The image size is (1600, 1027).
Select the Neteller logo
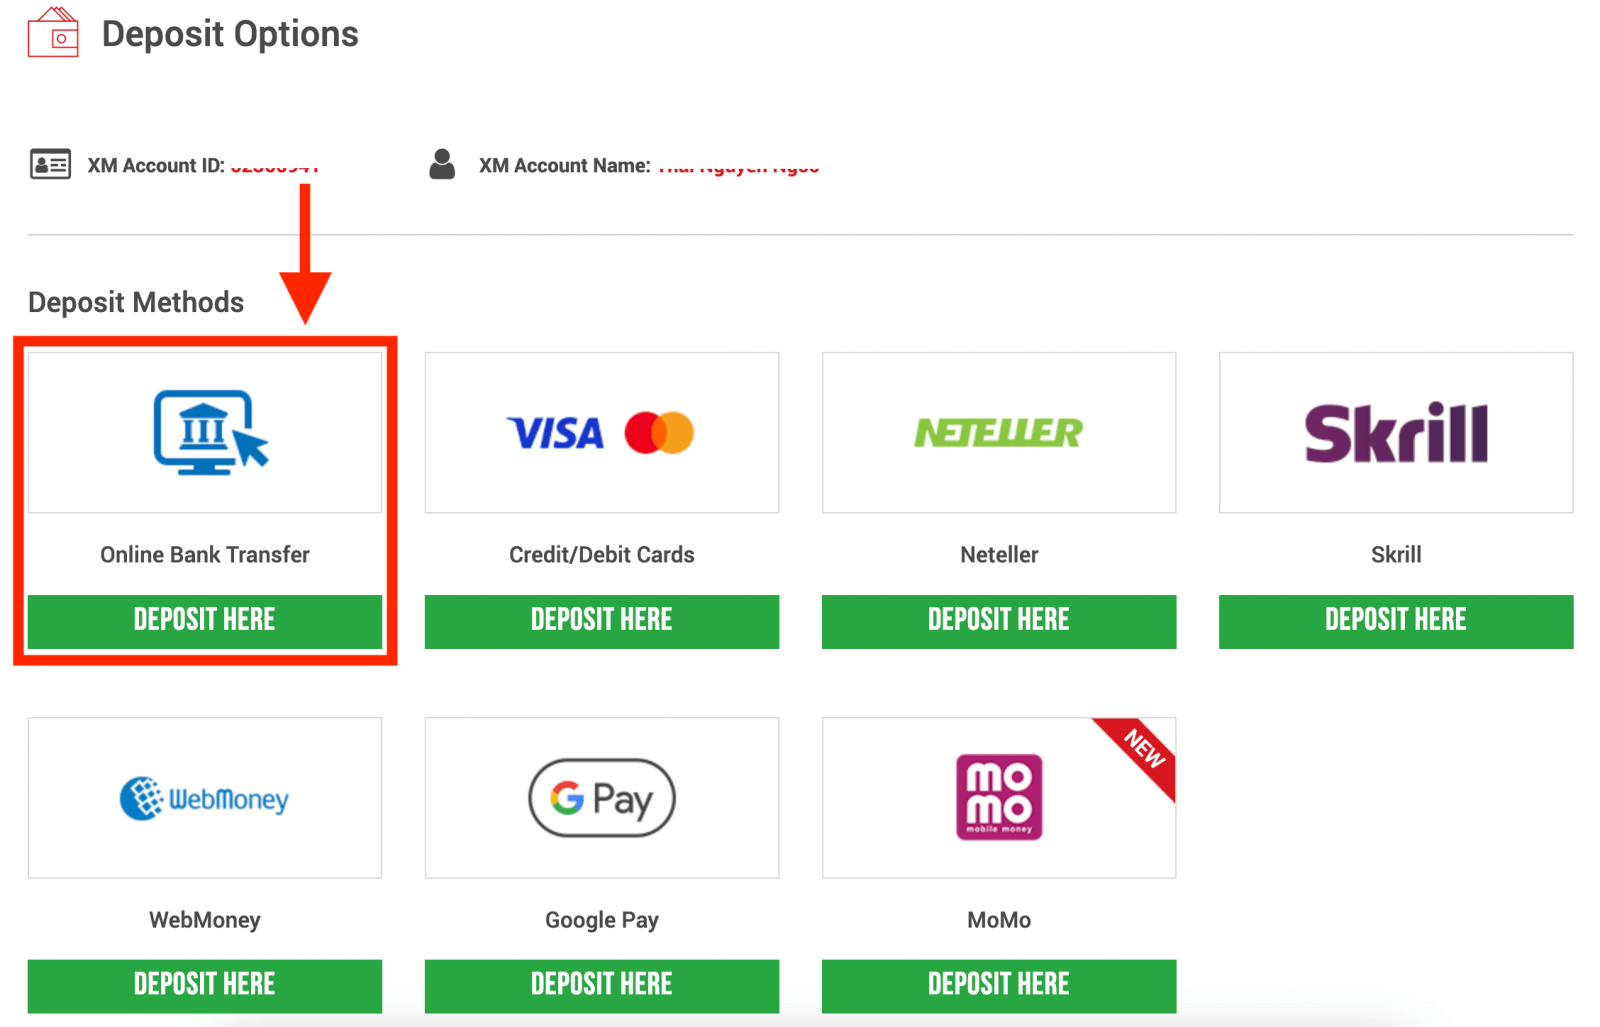coord(997,433)
